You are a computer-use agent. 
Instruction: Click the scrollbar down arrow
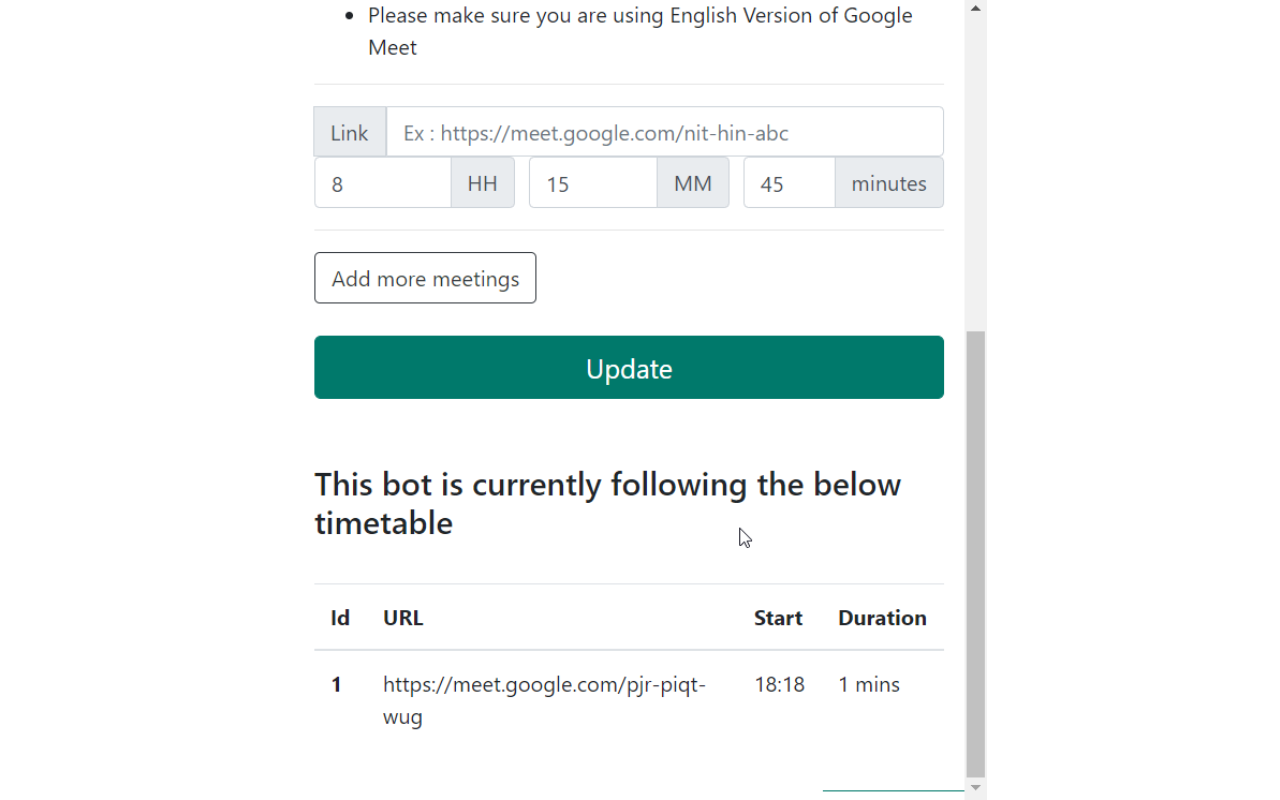[x=976, y=789]
